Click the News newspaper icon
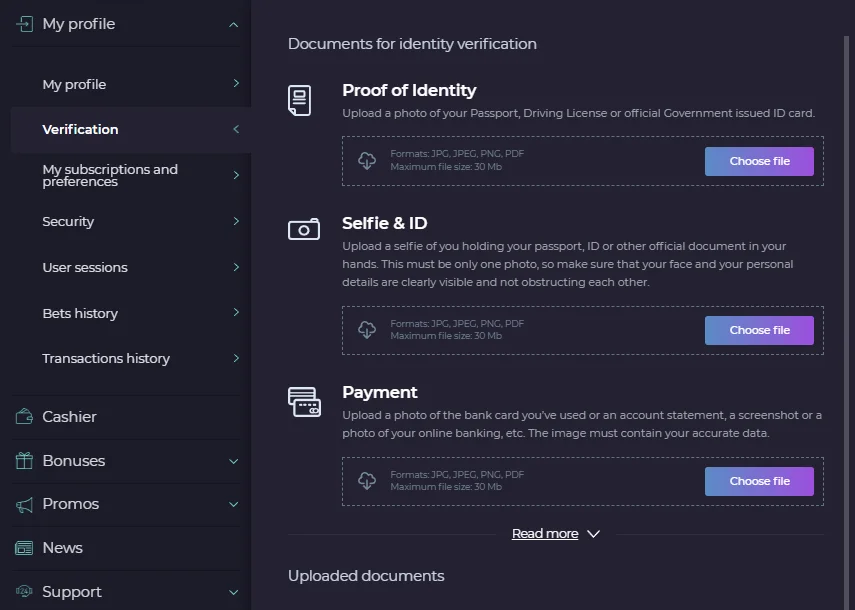Viewport: 855px width, 610px height. click(x=24, y=548)
